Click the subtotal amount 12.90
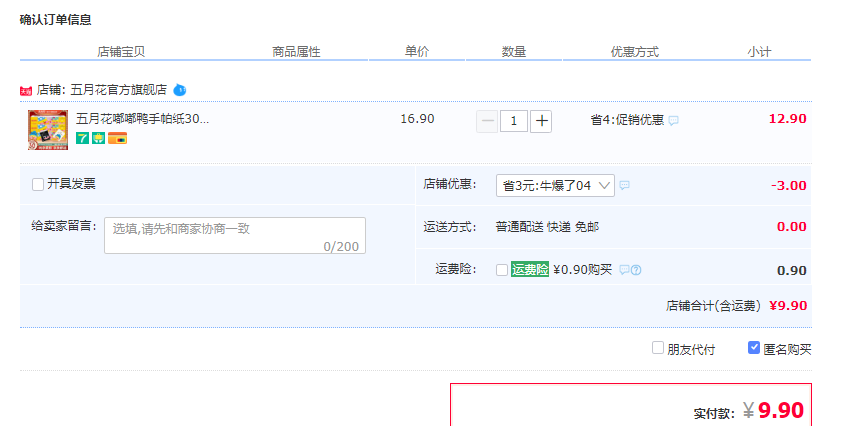Screen dimensions: 848x426 pos(787,119)
